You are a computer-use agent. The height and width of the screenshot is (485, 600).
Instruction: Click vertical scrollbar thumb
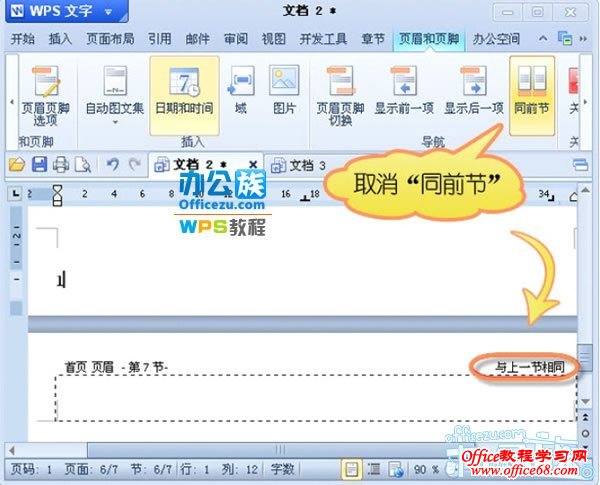coord(585,357)
